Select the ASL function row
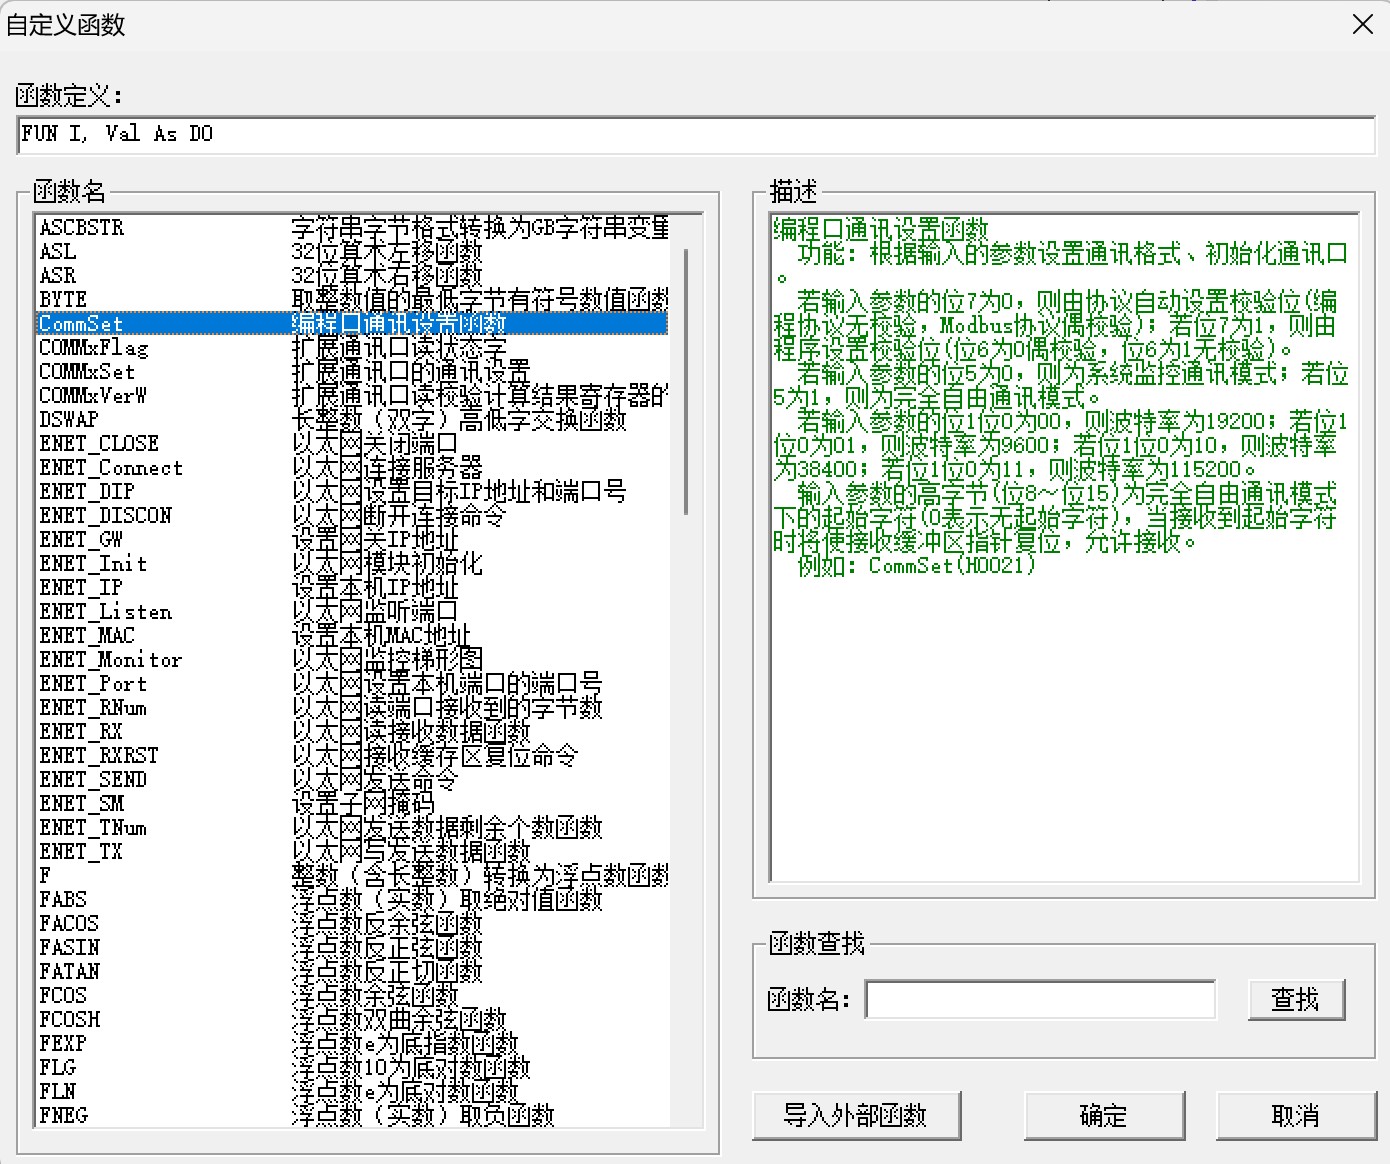 pos(353,252)
